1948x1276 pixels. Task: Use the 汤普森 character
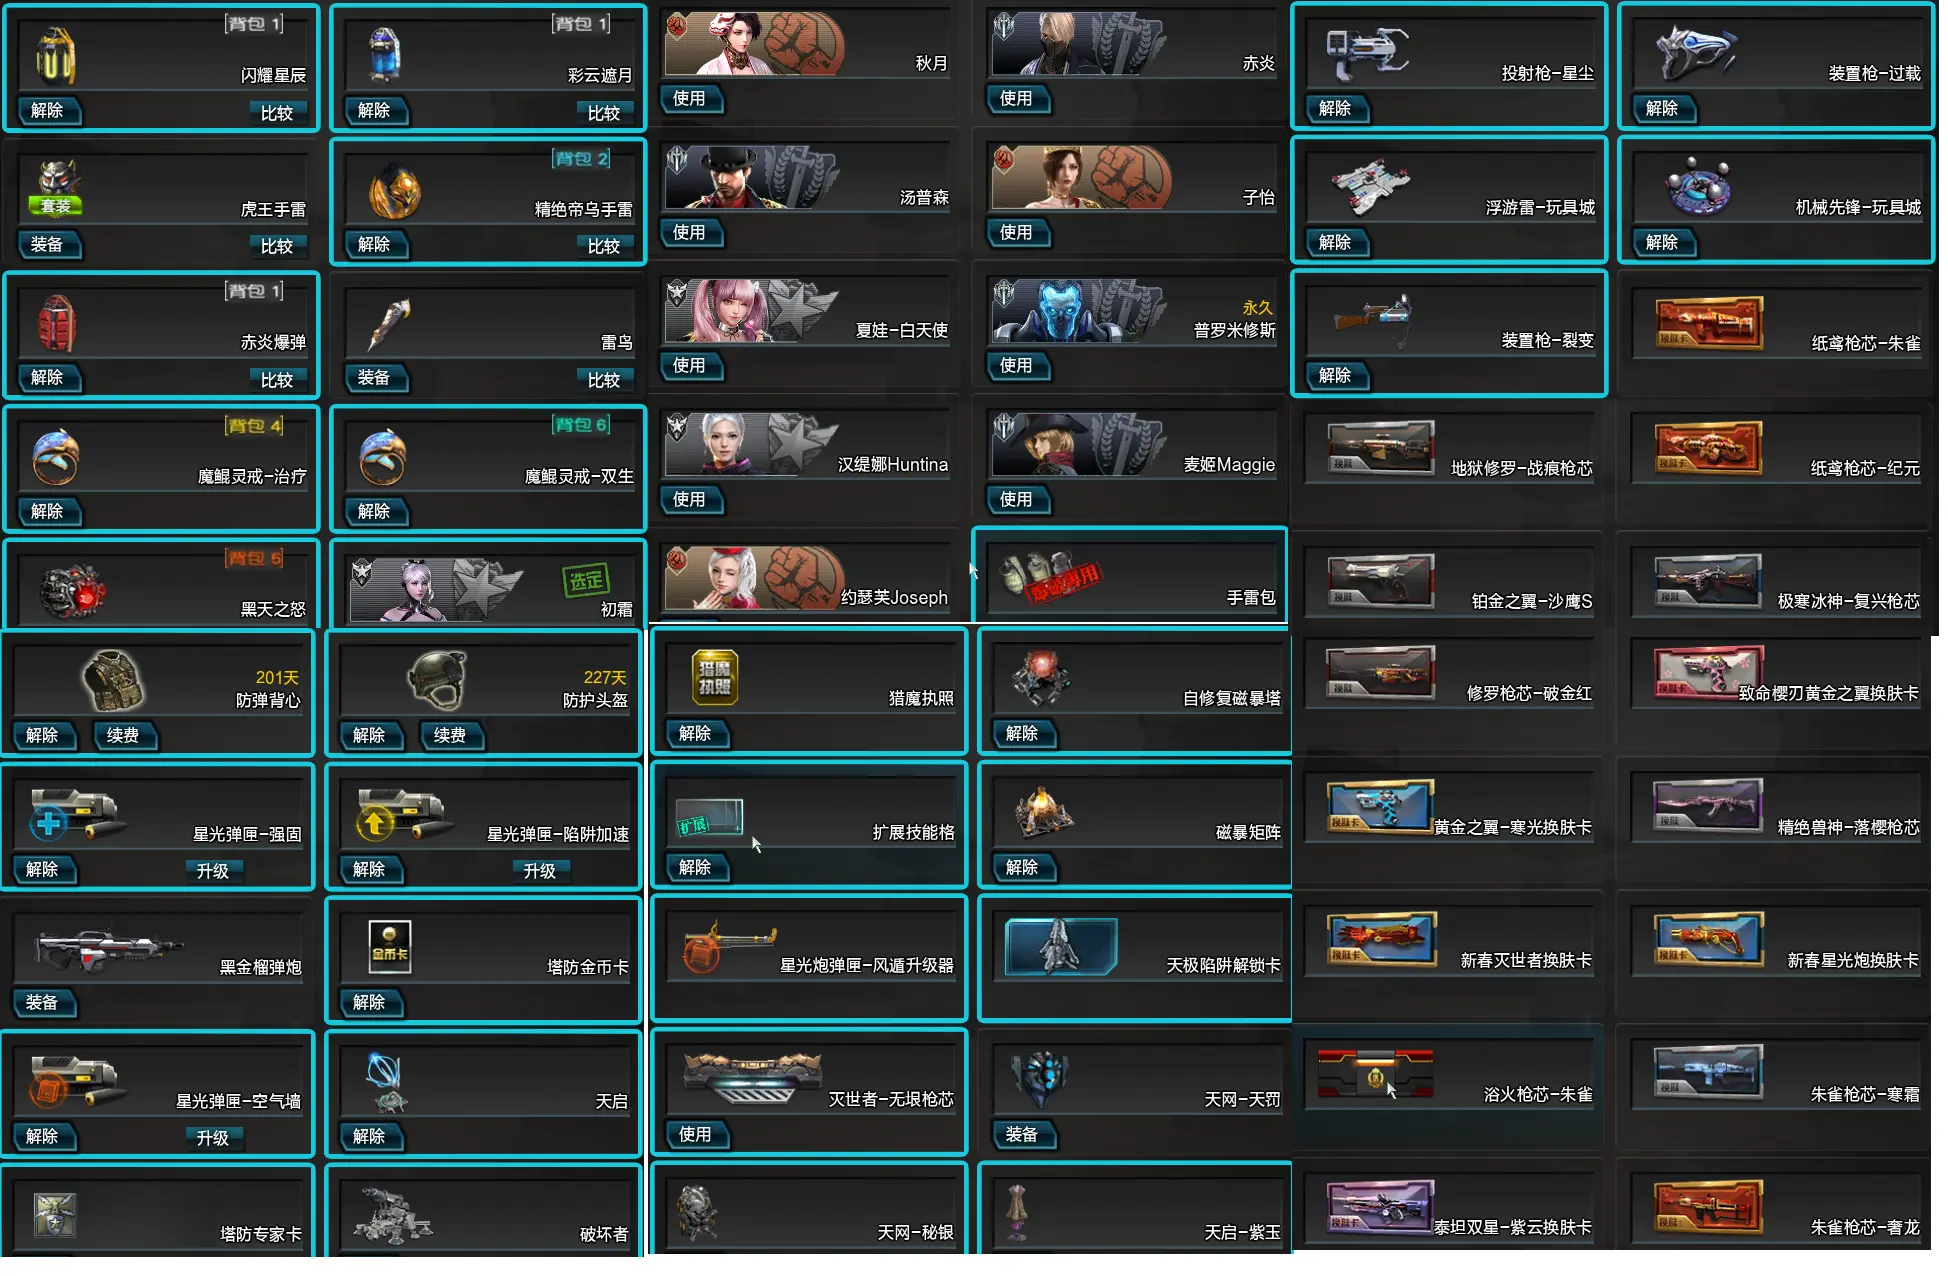[690, 232]
